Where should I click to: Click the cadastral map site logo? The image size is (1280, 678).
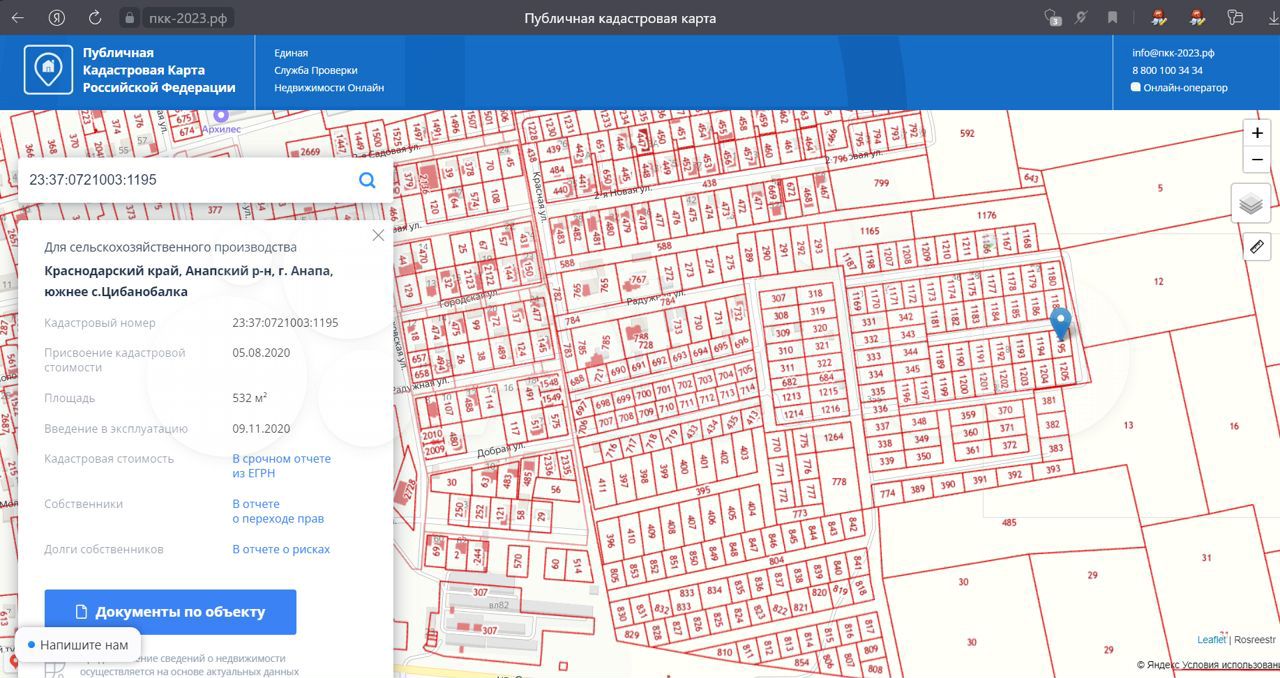[x=47, y=69]
